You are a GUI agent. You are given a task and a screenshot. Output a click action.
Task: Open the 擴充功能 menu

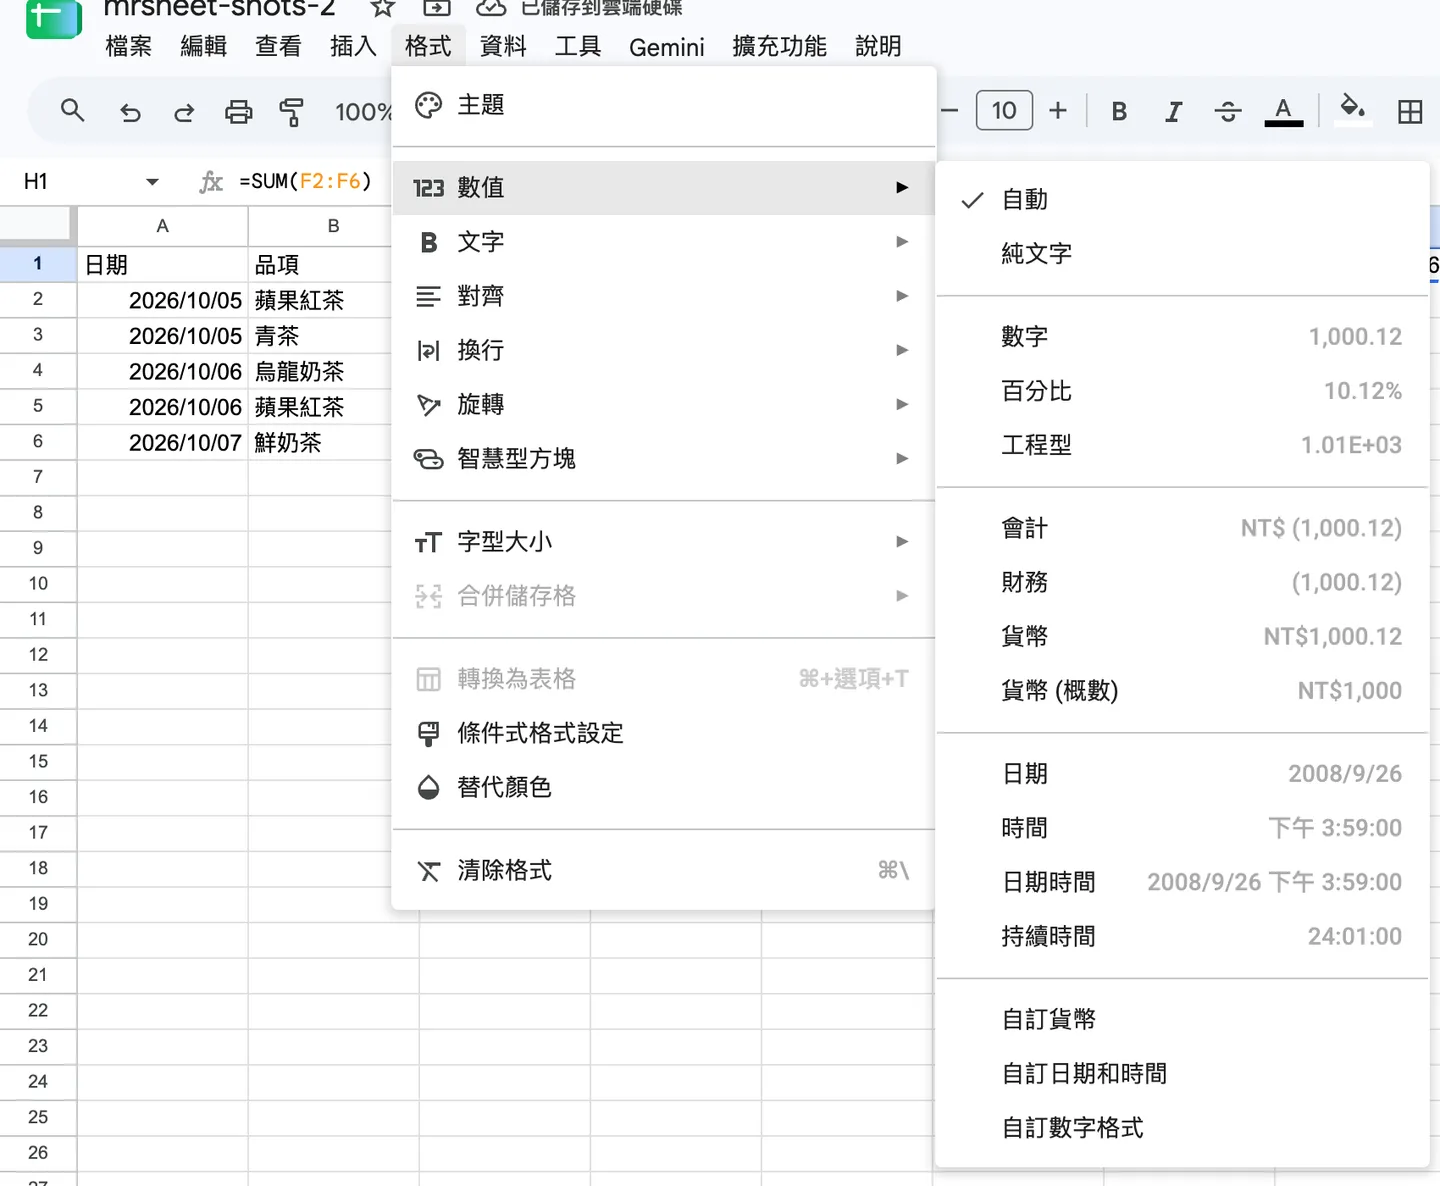click(779, 46)
